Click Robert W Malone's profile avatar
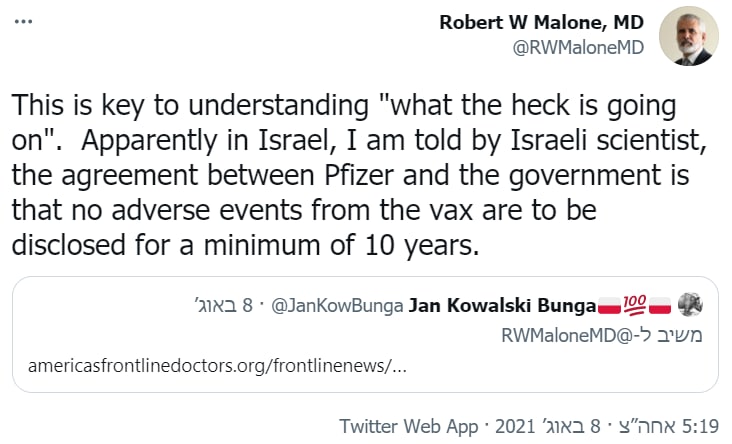732x444 pixels. [x=691, y=36]
